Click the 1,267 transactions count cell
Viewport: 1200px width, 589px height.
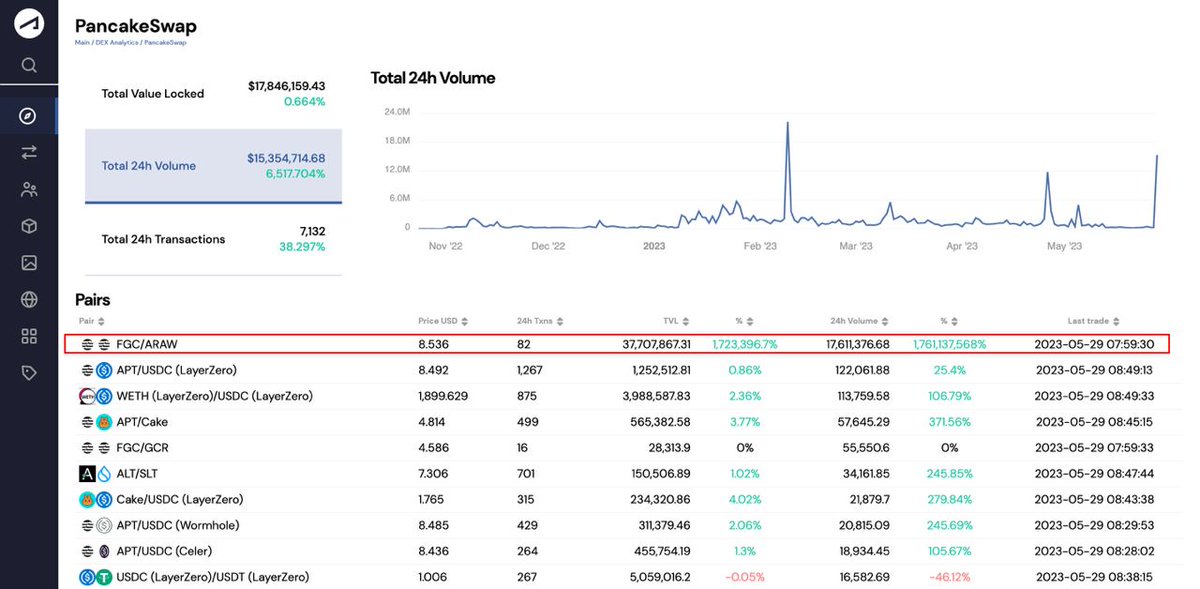[531, 370]
